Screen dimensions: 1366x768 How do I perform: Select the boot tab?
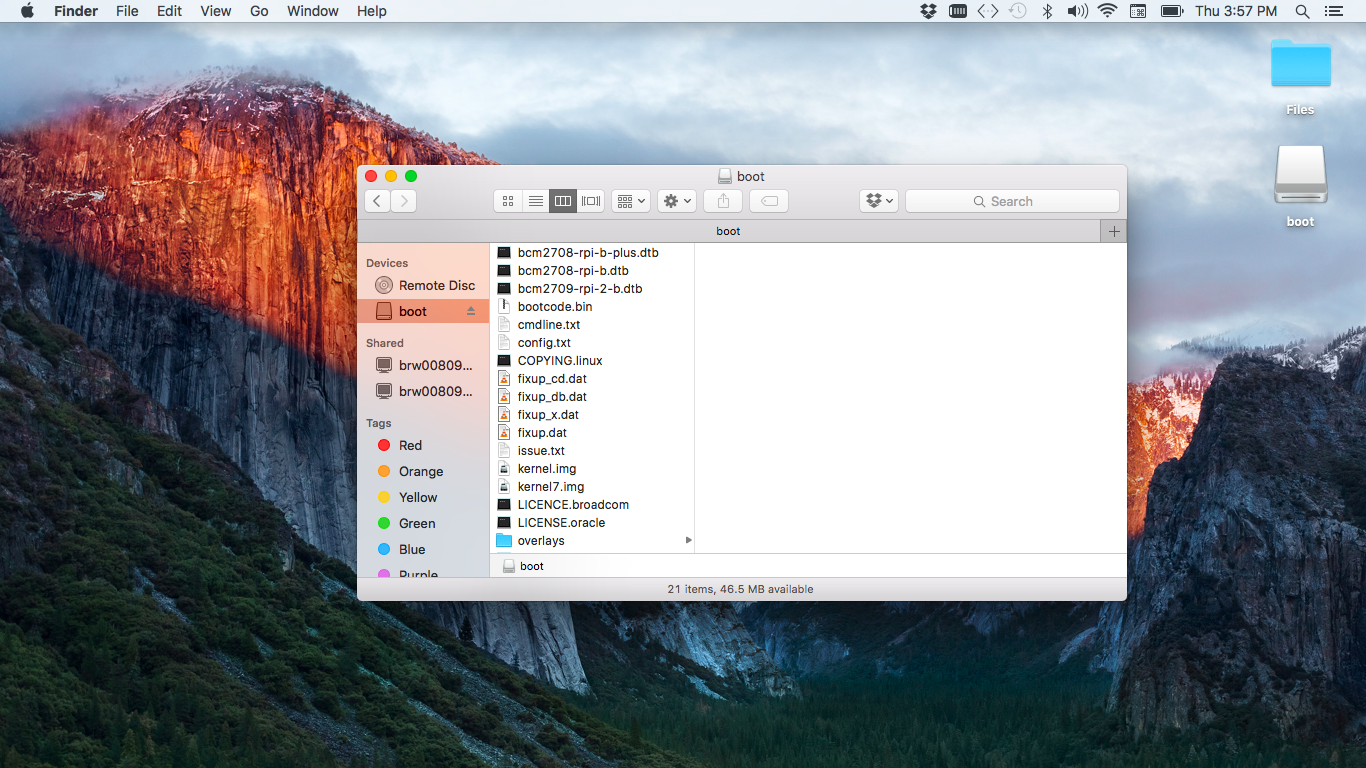[x=728, y=231]
